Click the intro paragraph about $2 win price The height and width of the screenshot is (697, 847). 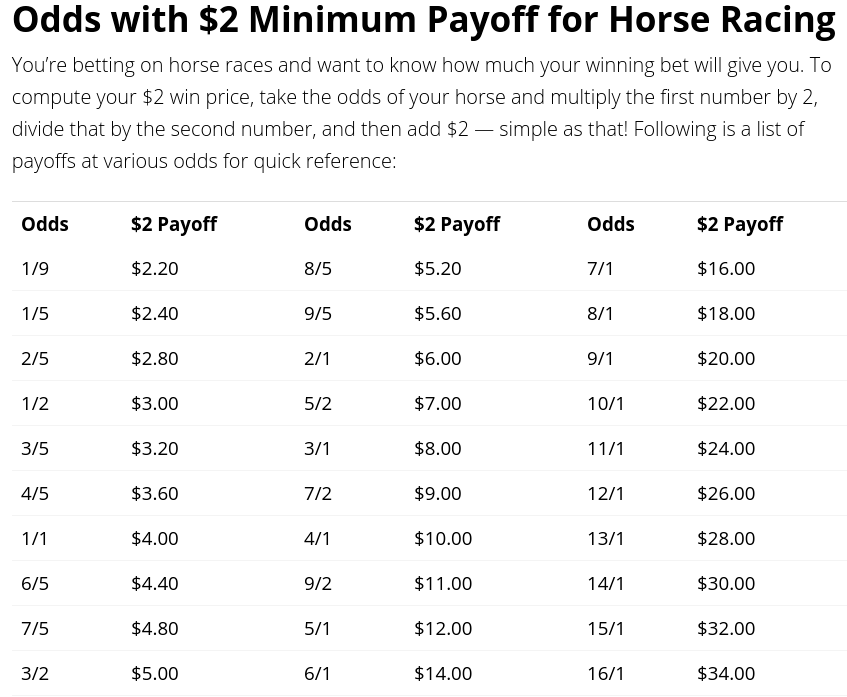422,113
